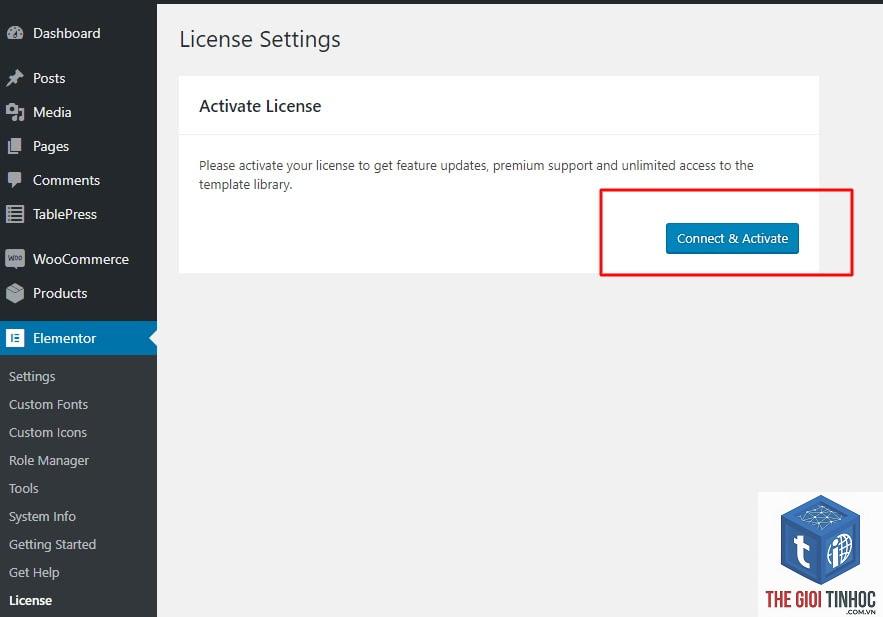The height and width of the screenshot is (617, 883).
Task: Click the Pages icon in sidebar
Action: [x=15, y=146]
